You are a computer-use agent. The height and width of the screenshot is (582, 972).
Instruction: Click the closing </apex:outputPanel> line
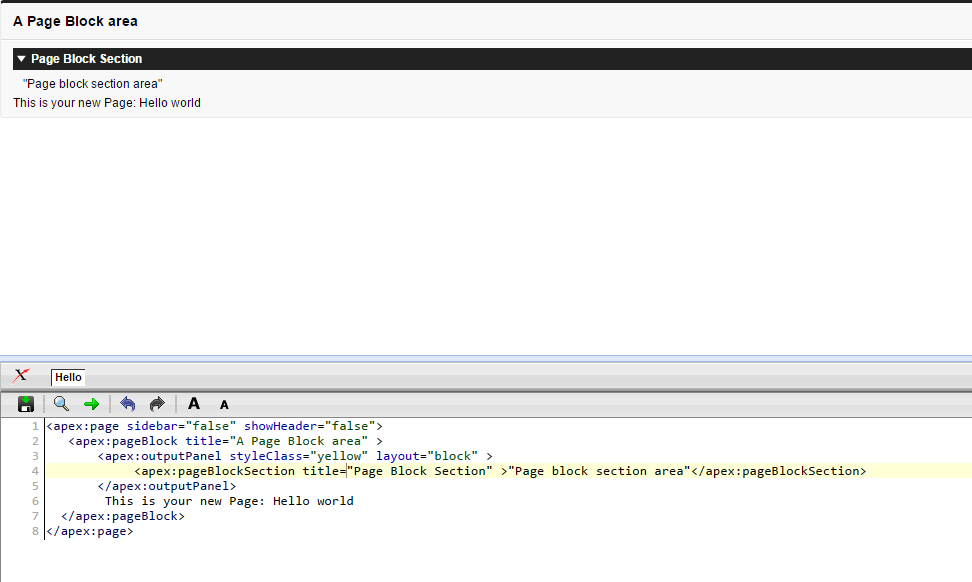tap(167, 486)
